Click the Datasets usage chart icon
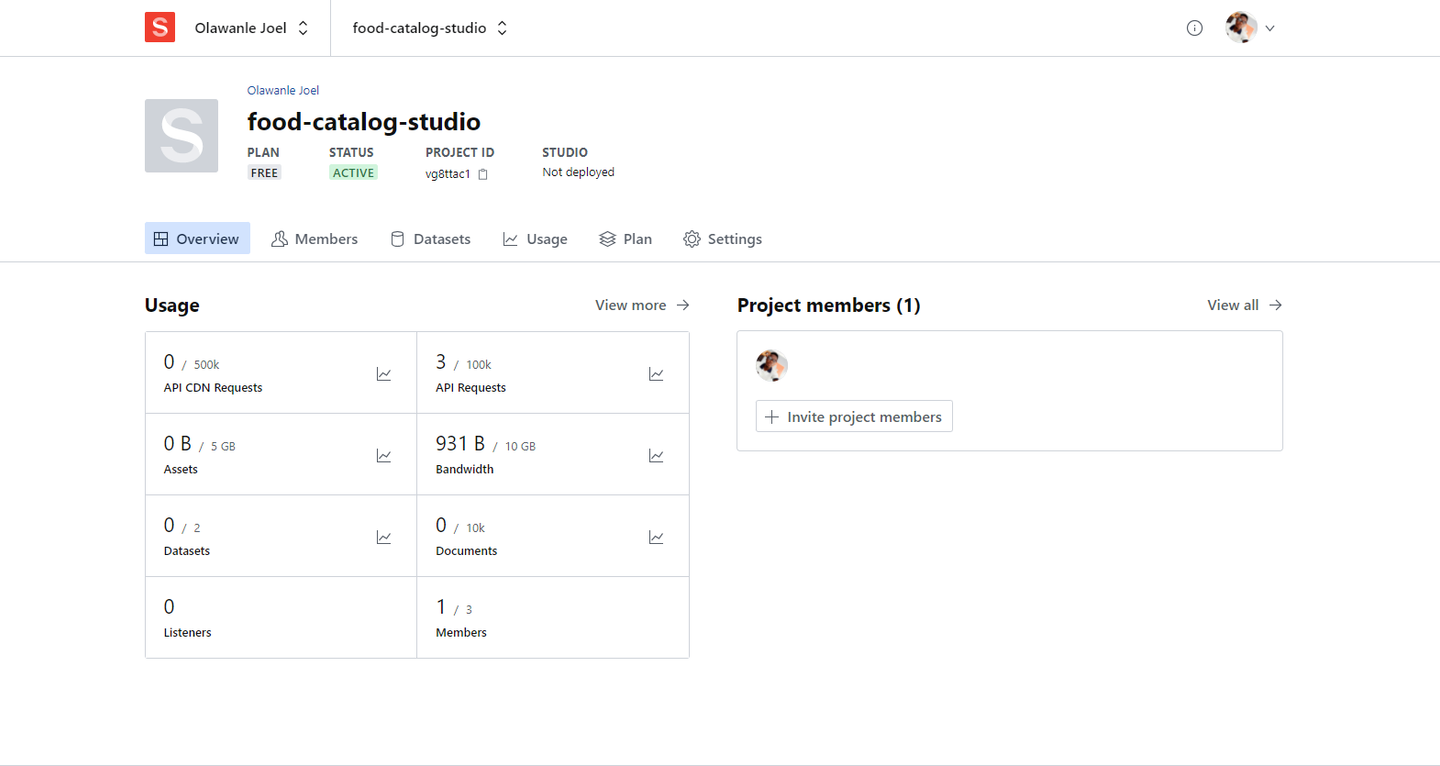The height and width of the screenshot is (766, 1440). point(384,537)
